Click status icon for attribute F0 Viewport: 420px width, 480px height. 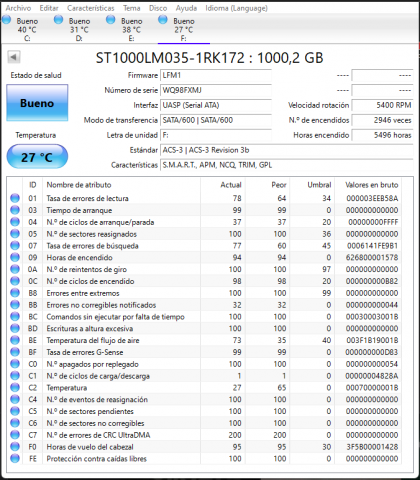pos(15,447)
